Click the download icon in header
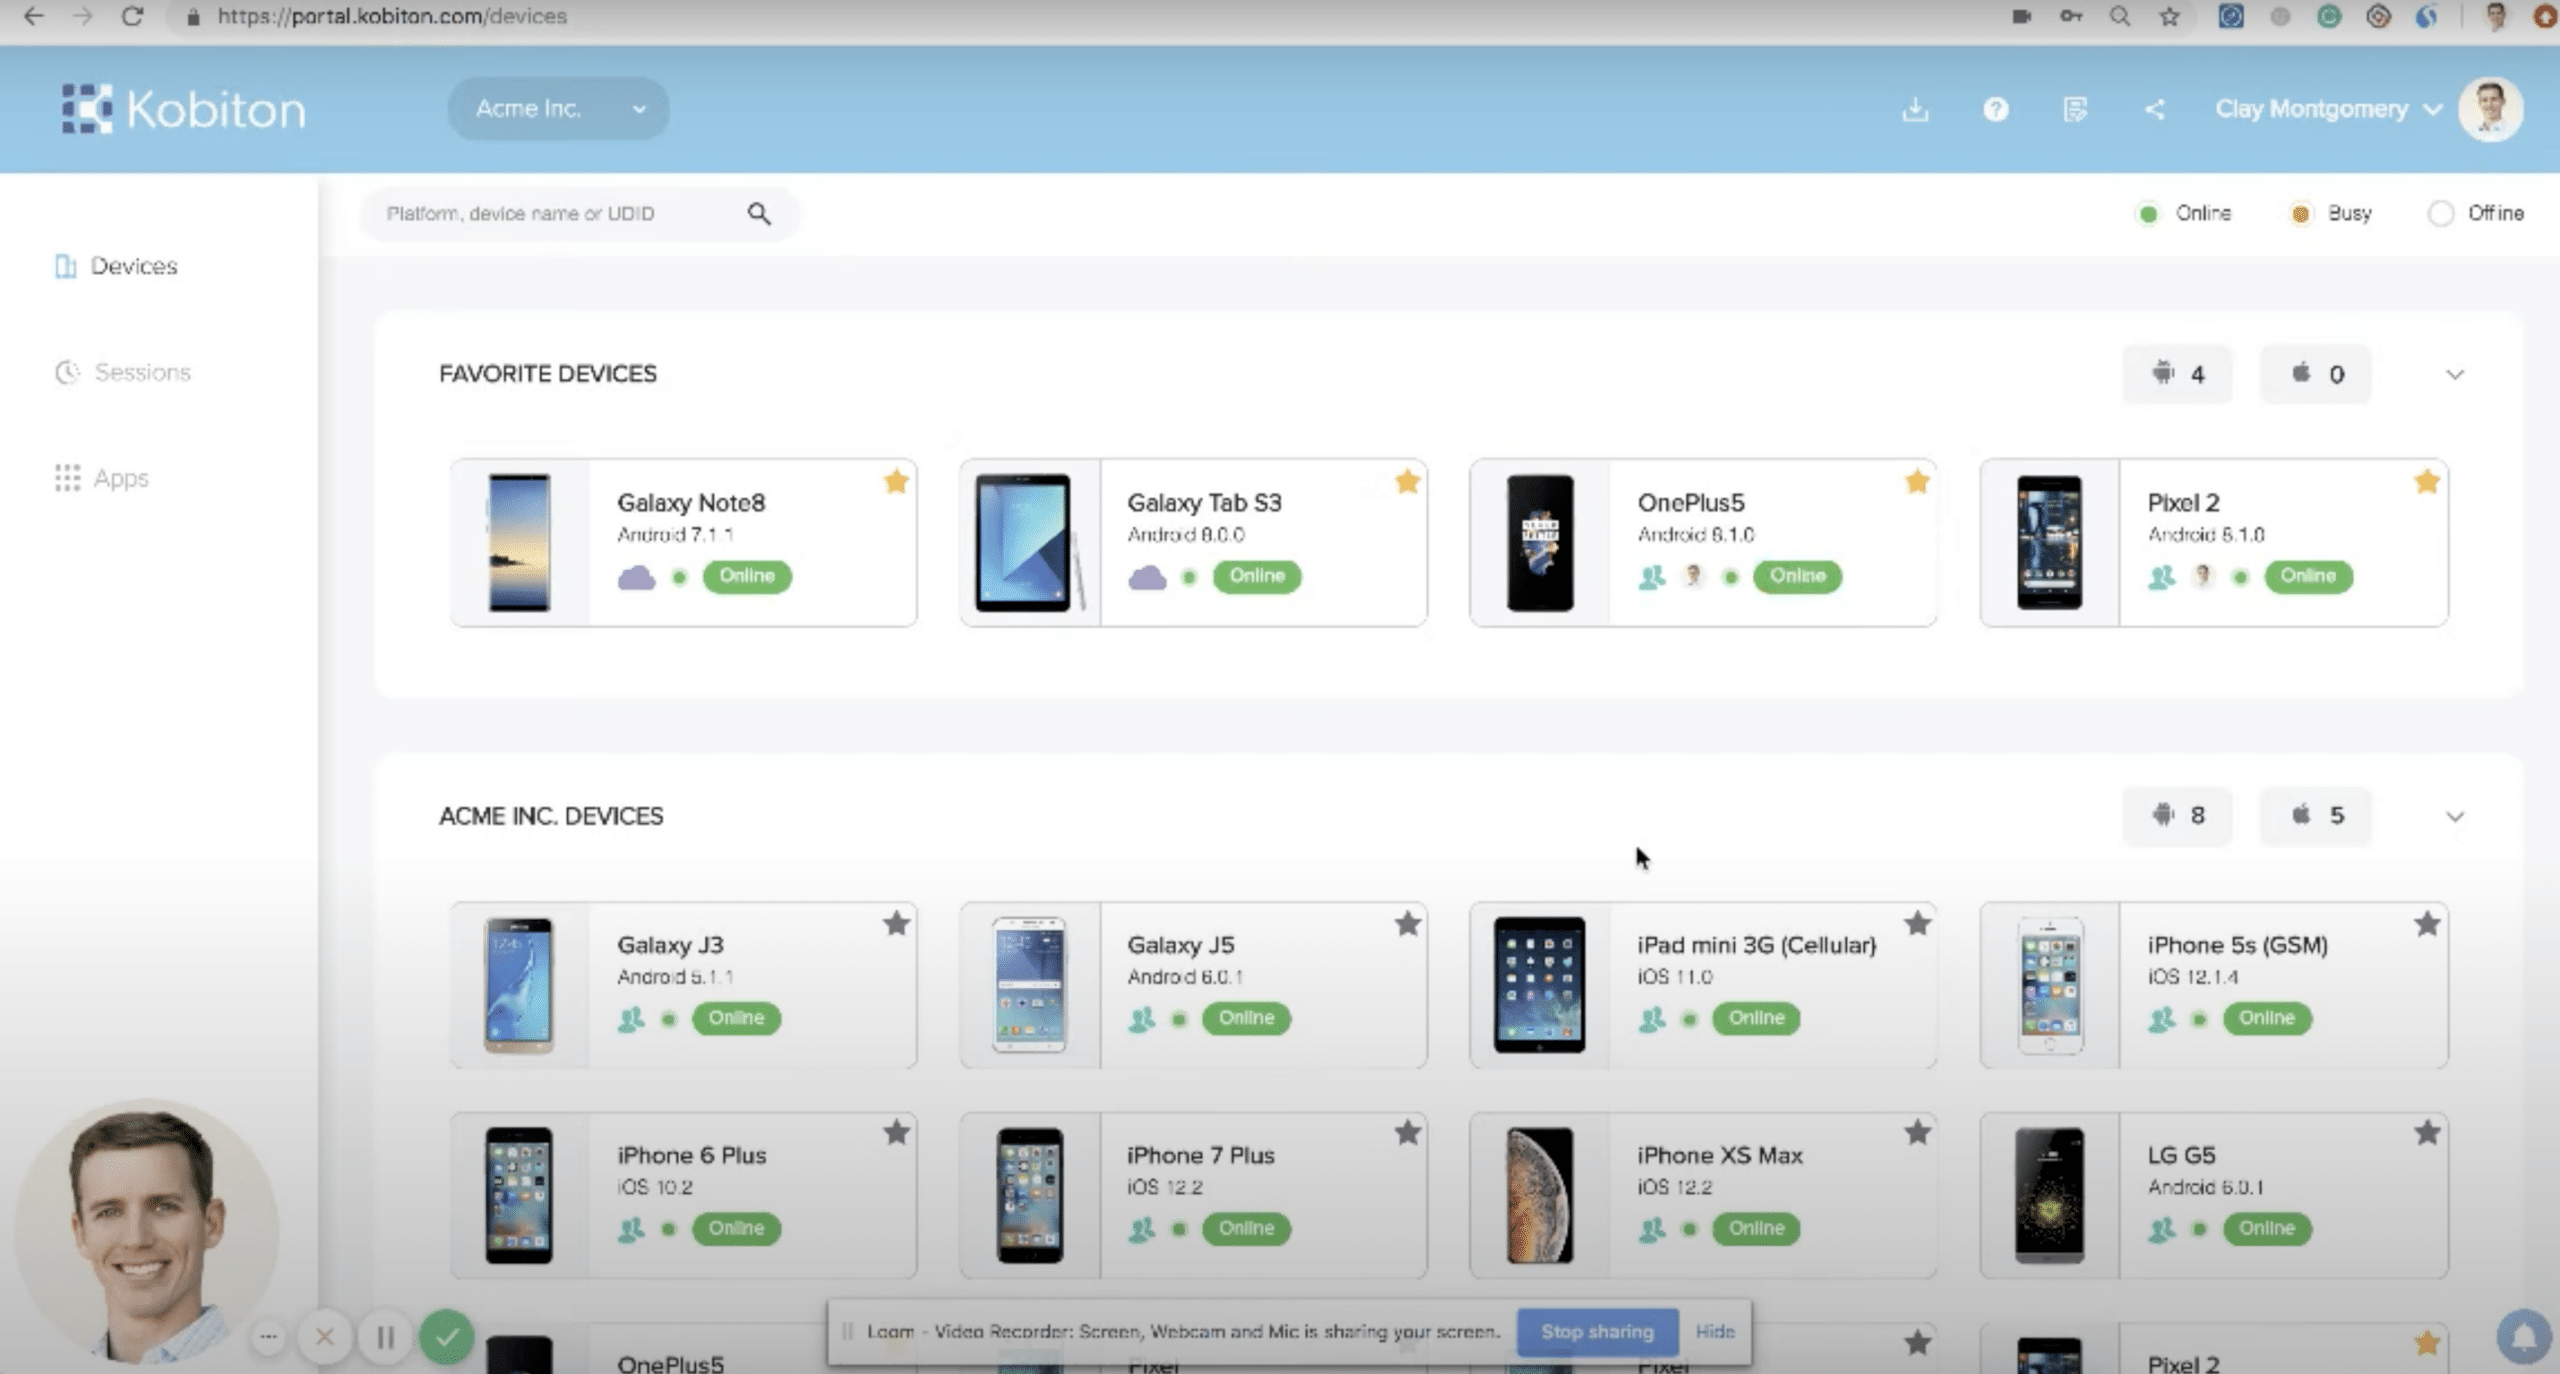2560x1374 pixels. [1915, 109]
